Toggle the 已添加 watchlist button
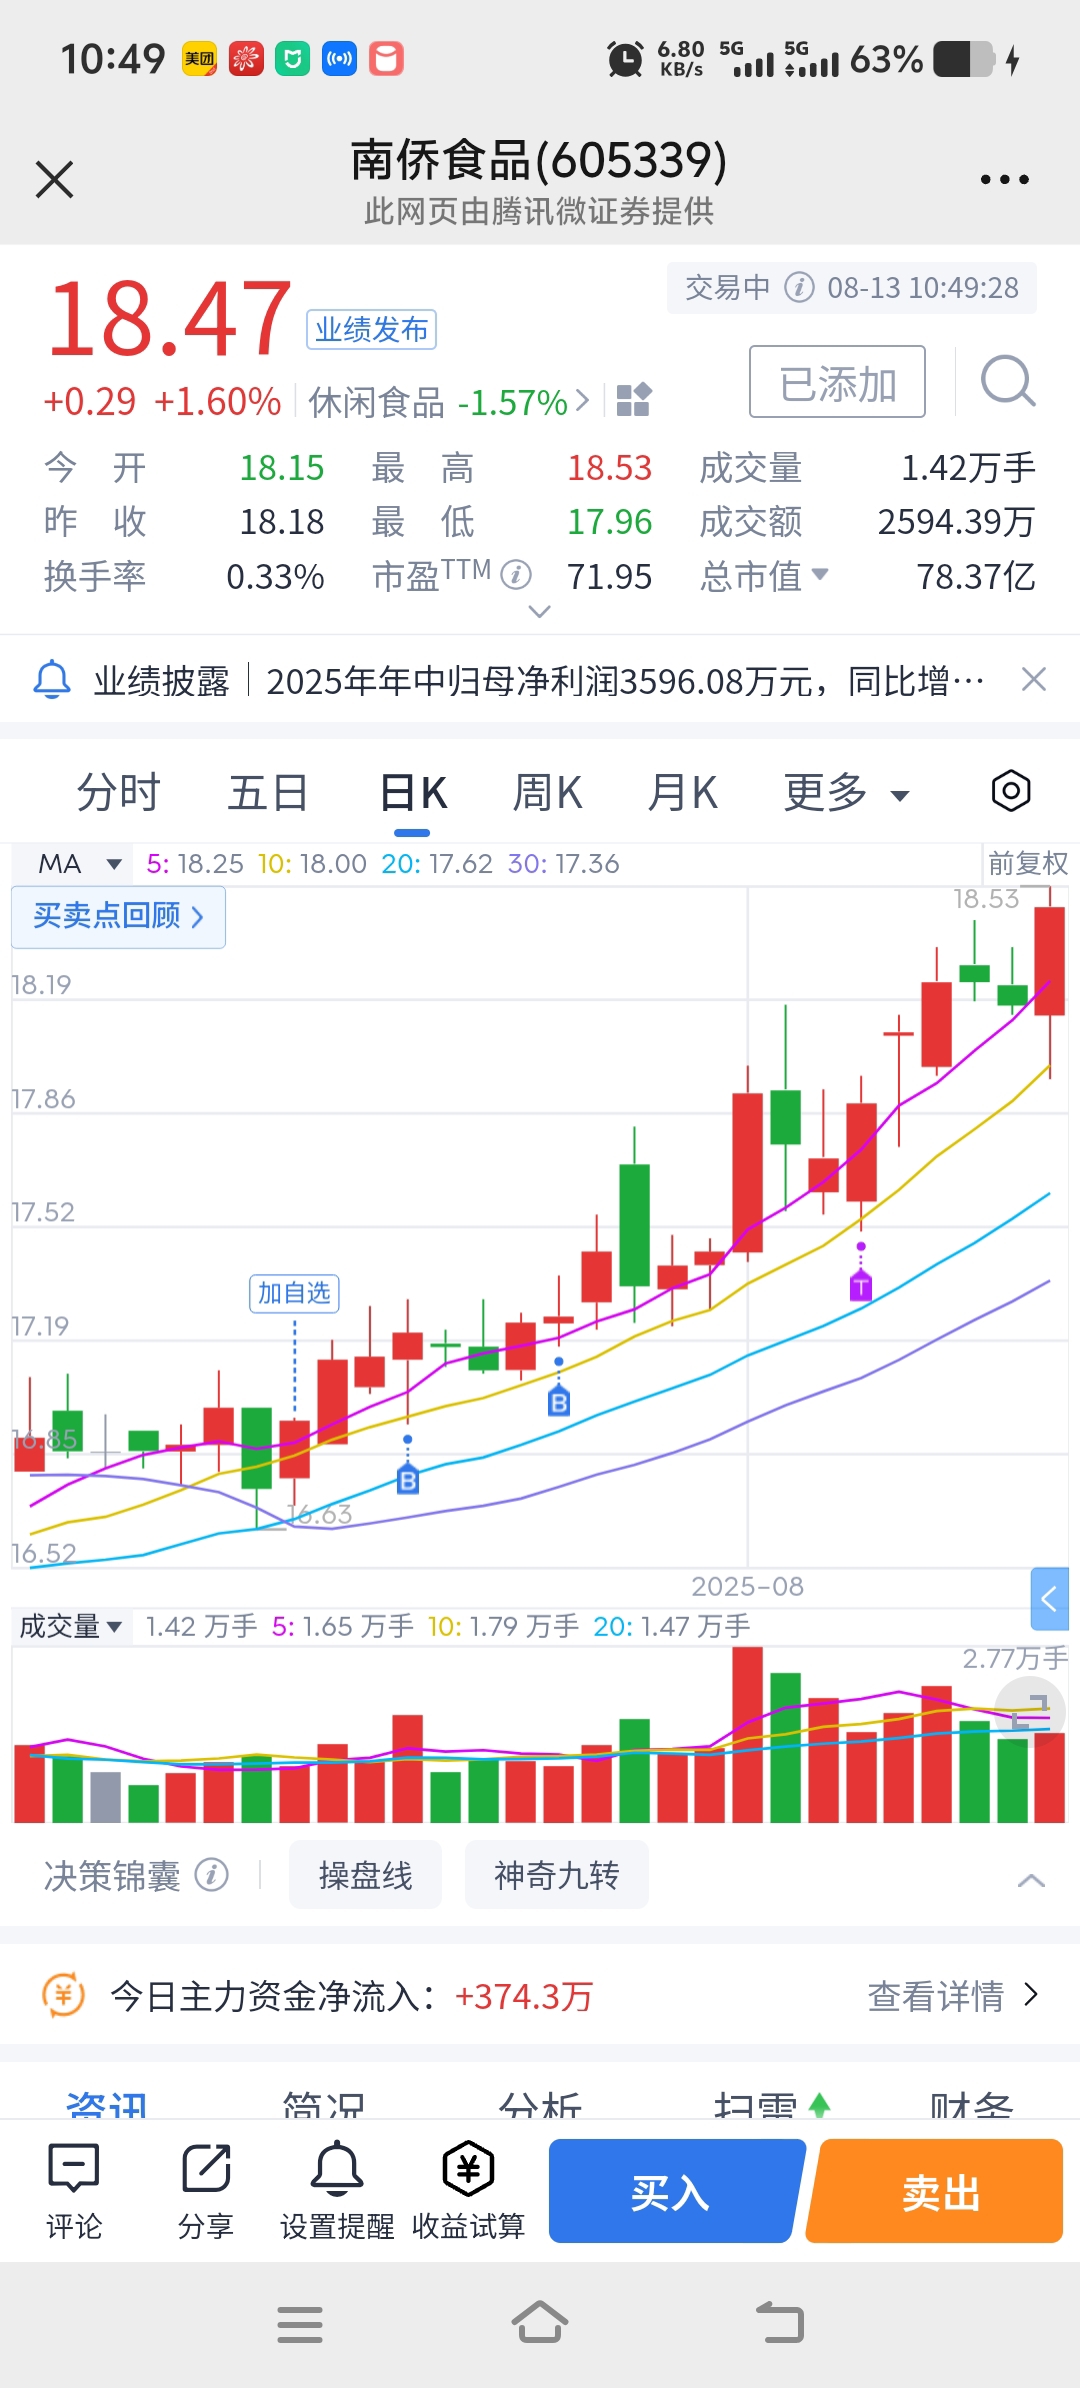 837,381
